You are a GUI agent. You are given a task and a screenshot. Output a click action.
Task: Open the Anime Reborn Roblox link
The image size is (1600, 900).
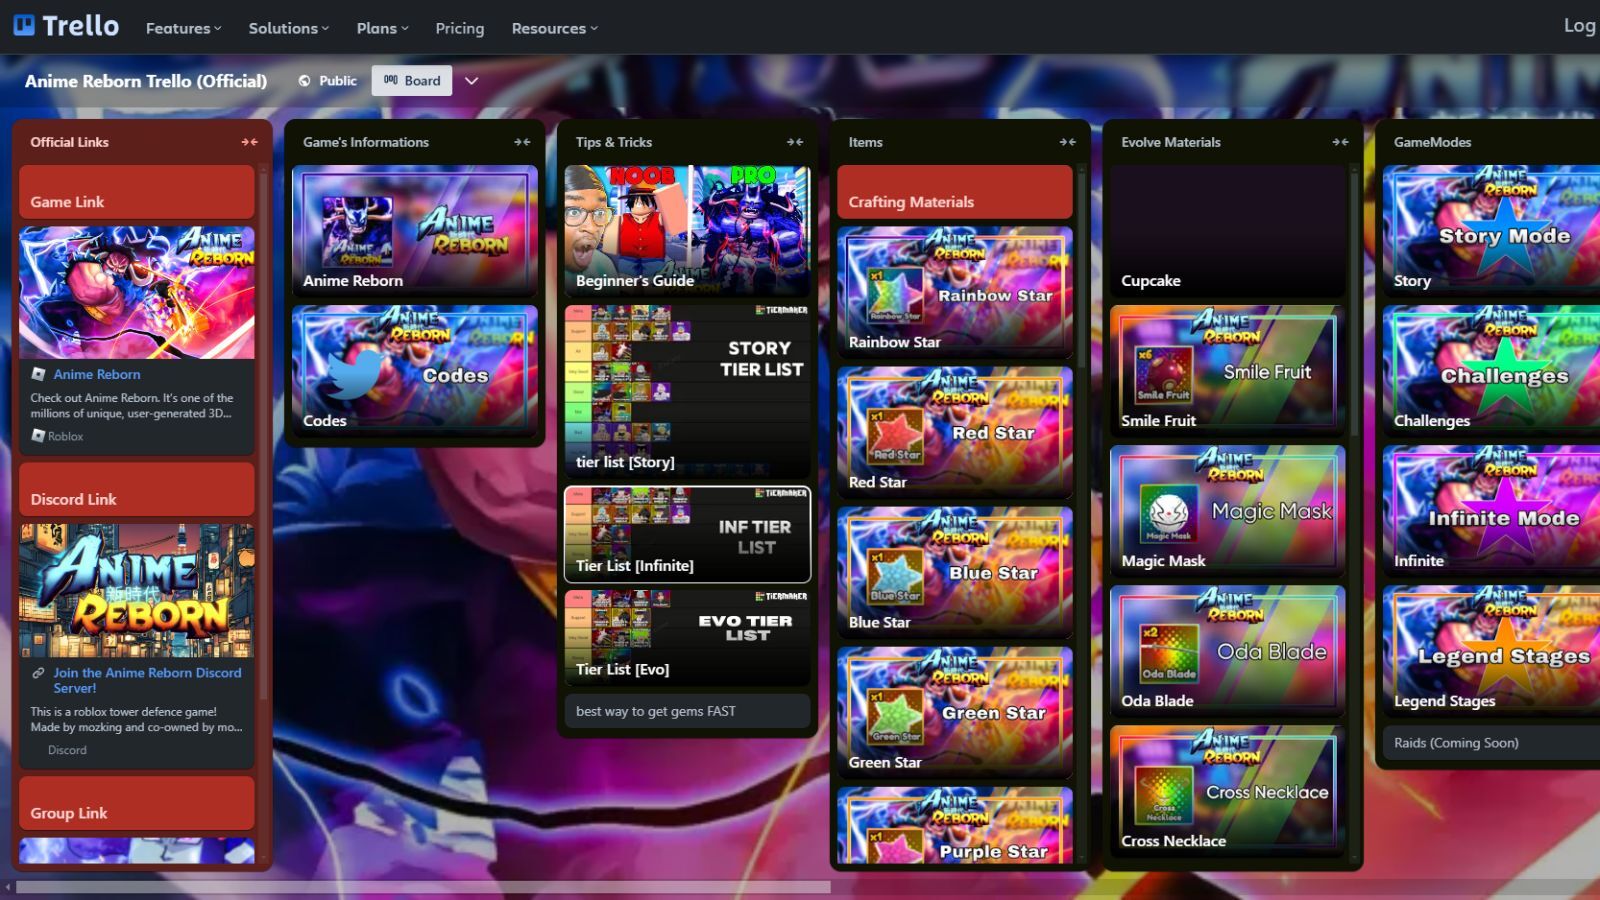[x=97, y=374]
